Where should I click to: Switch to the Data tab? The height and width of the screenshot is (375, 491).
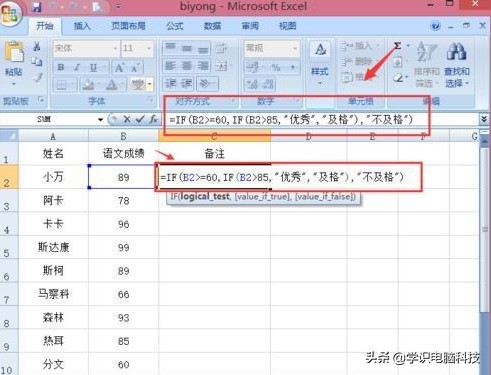[x=212, y=26]
